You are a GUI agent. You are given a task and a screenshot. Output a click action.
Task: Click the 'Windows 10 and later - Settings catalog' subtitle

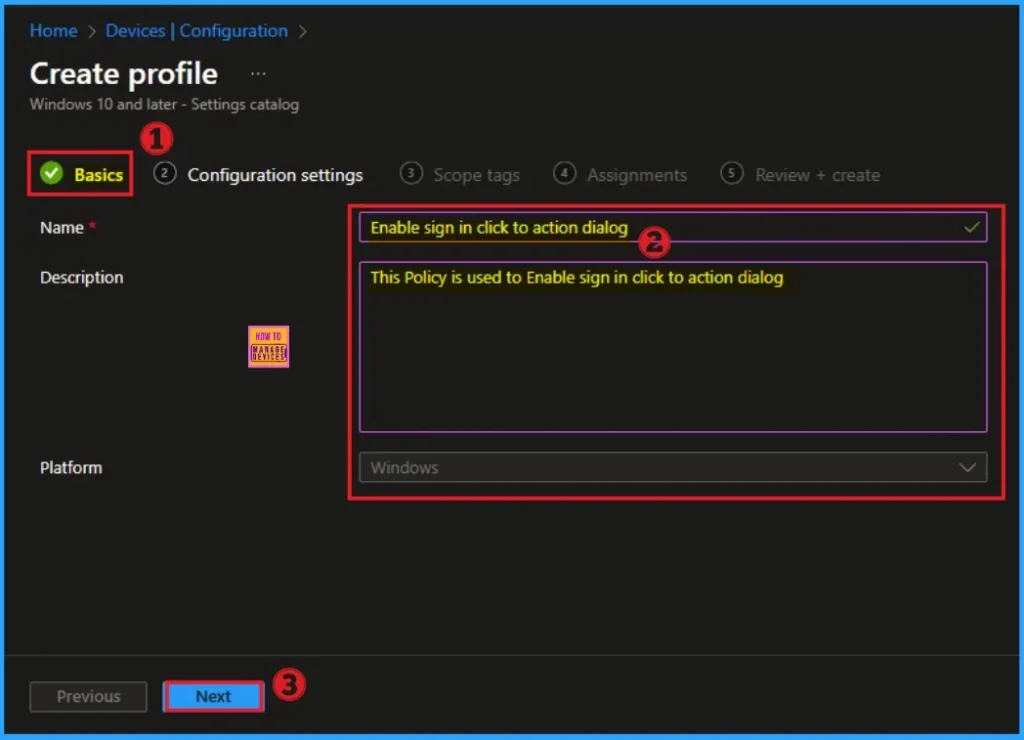point(164,105)
